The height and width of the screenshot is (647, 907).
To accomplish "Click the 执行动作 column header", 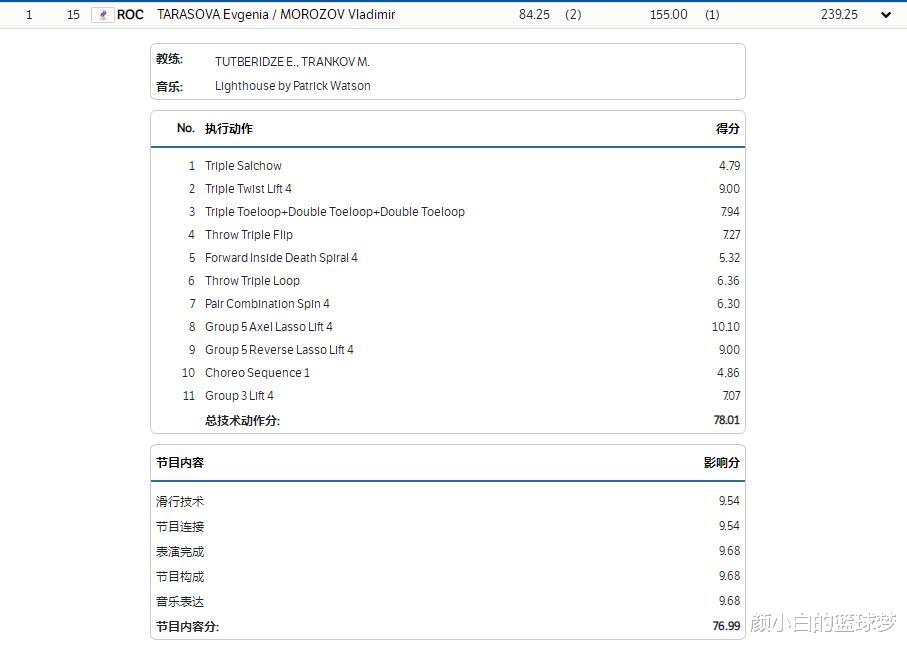I will click(x=228, y=128).
